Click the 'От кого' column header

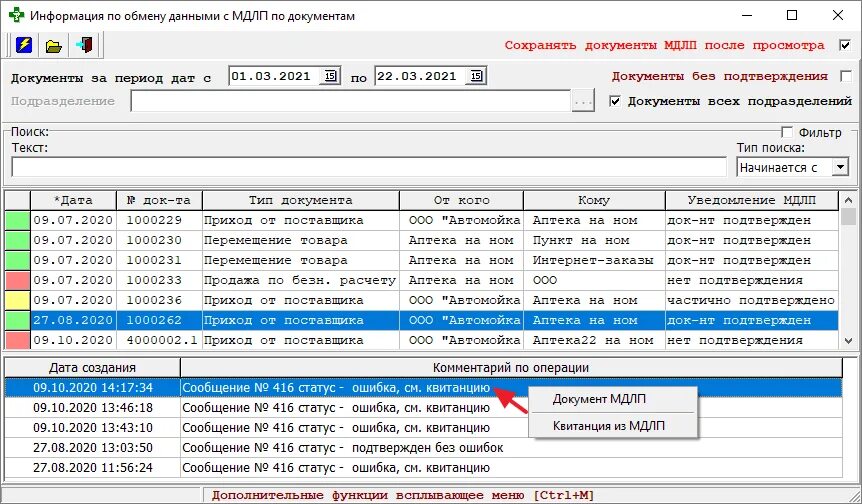coord(461,201)
